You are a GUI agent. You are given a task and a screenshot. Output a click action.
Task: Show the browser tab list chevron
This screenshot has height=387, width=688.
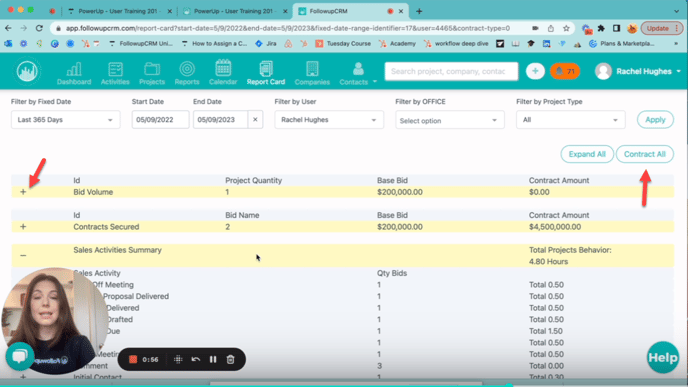pyautogui.click(x=676, y=11)
